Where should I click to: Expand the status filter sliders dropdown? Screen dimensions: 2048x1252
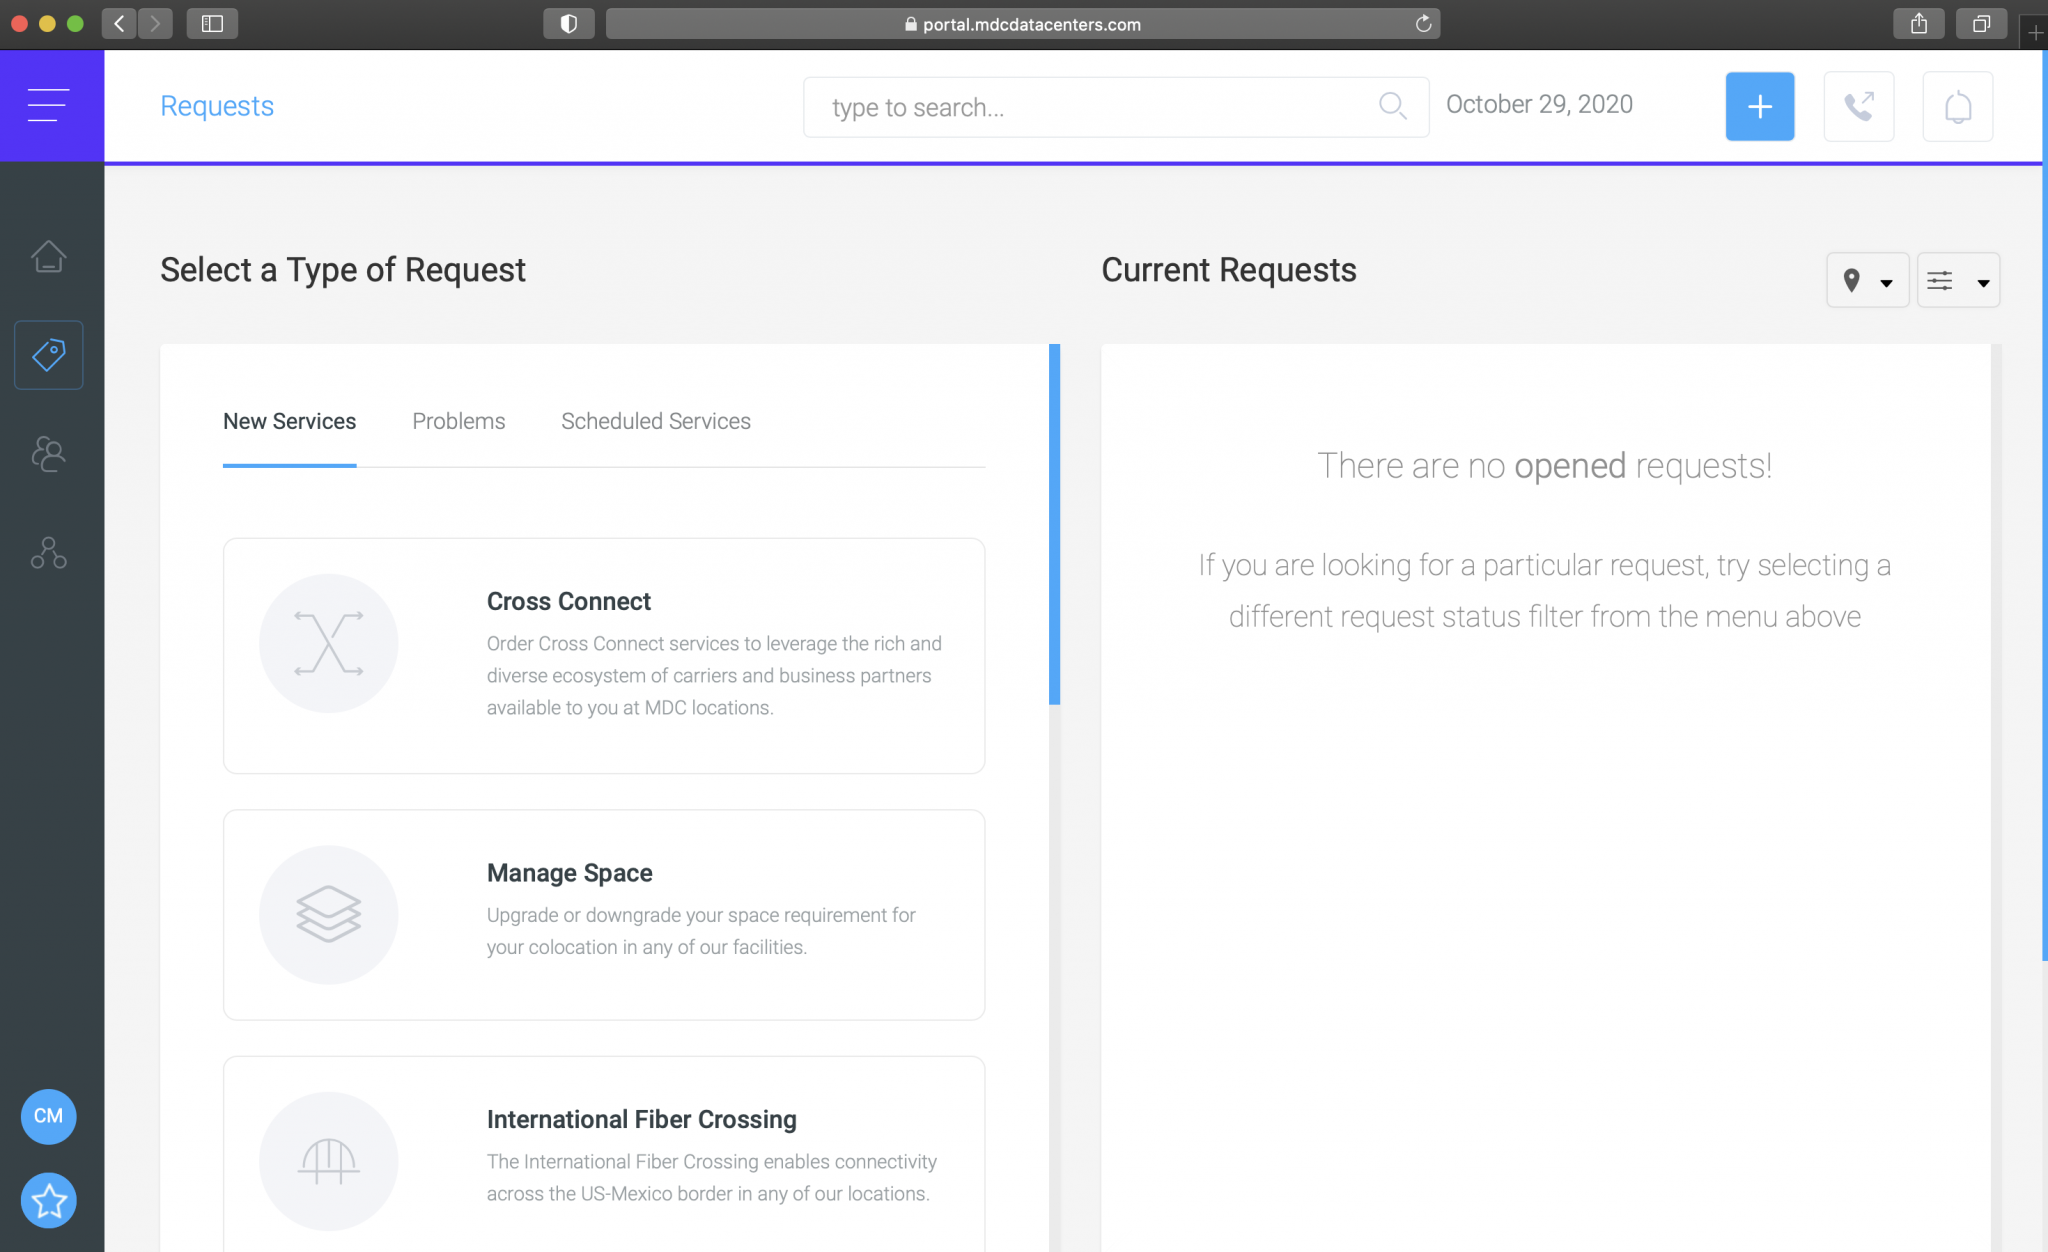(x=1957, y=281)
